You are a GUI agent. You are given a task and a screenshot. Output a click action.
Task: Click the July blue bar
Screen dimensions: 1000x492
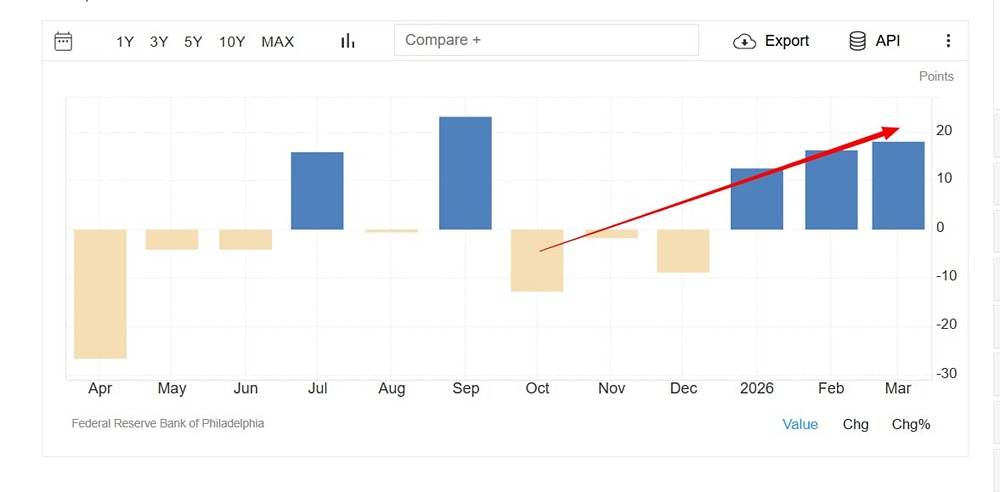(317, 190)
